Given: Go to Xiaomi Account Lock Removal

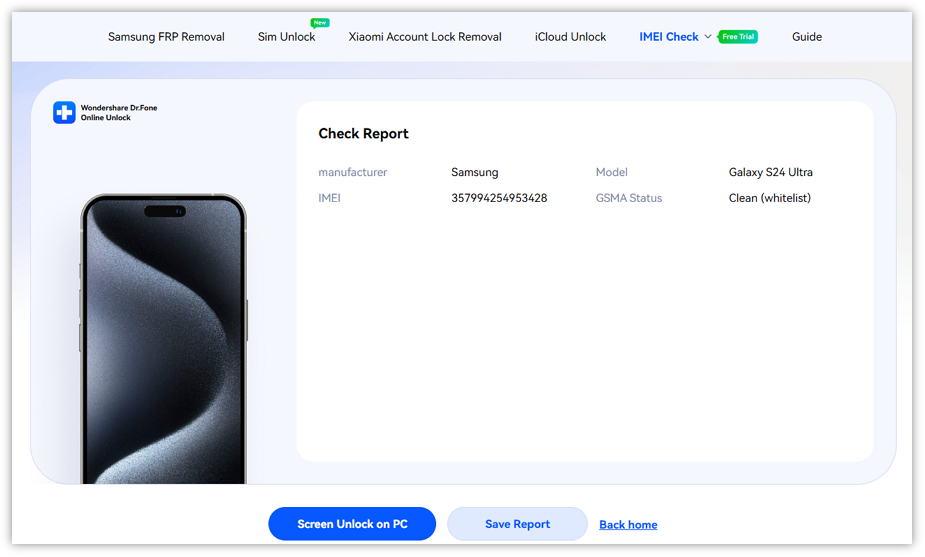Looking at the screenshot, I should point(425,37).
